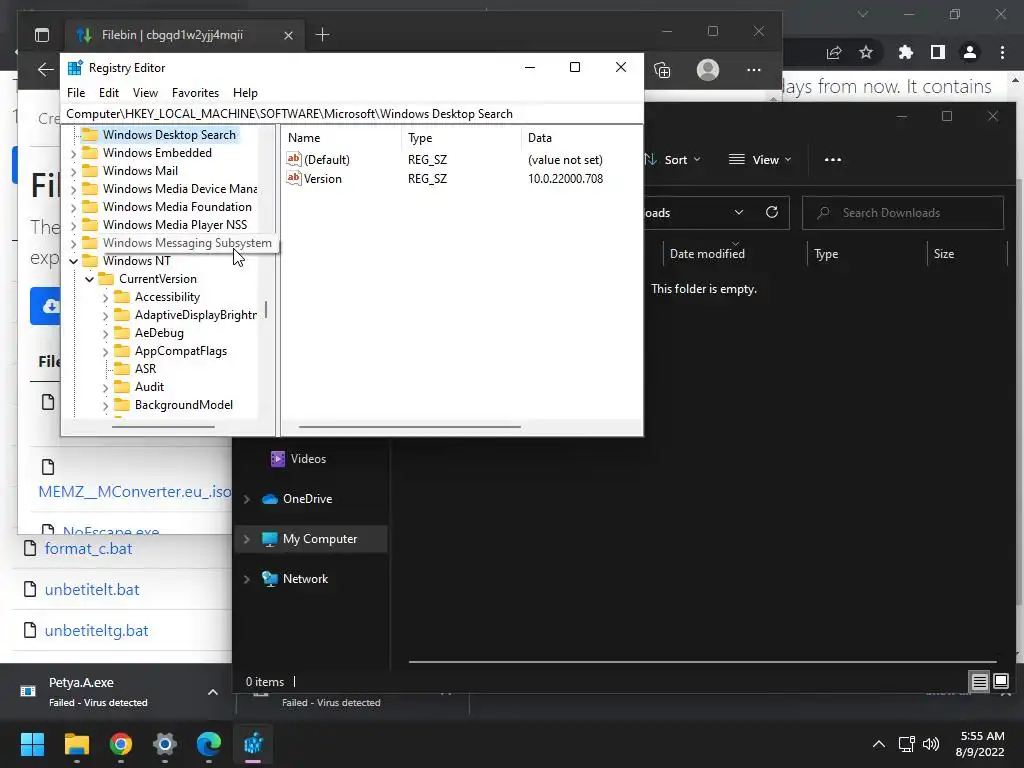Open the address path history dropdown

(739, 212)
